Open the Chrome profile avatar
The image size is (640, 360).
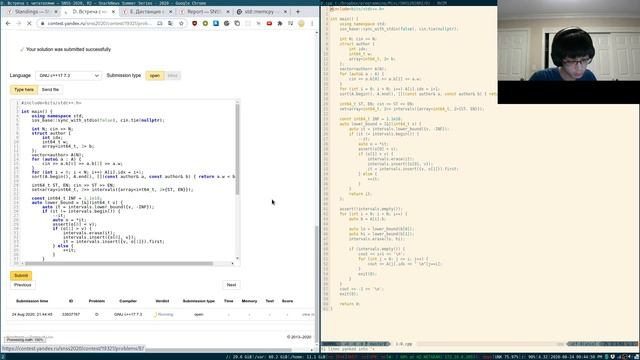[301, 24]
